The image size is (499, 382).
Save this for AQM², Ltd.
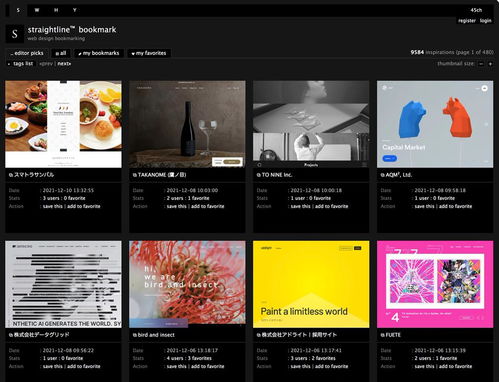click(425, 206)
